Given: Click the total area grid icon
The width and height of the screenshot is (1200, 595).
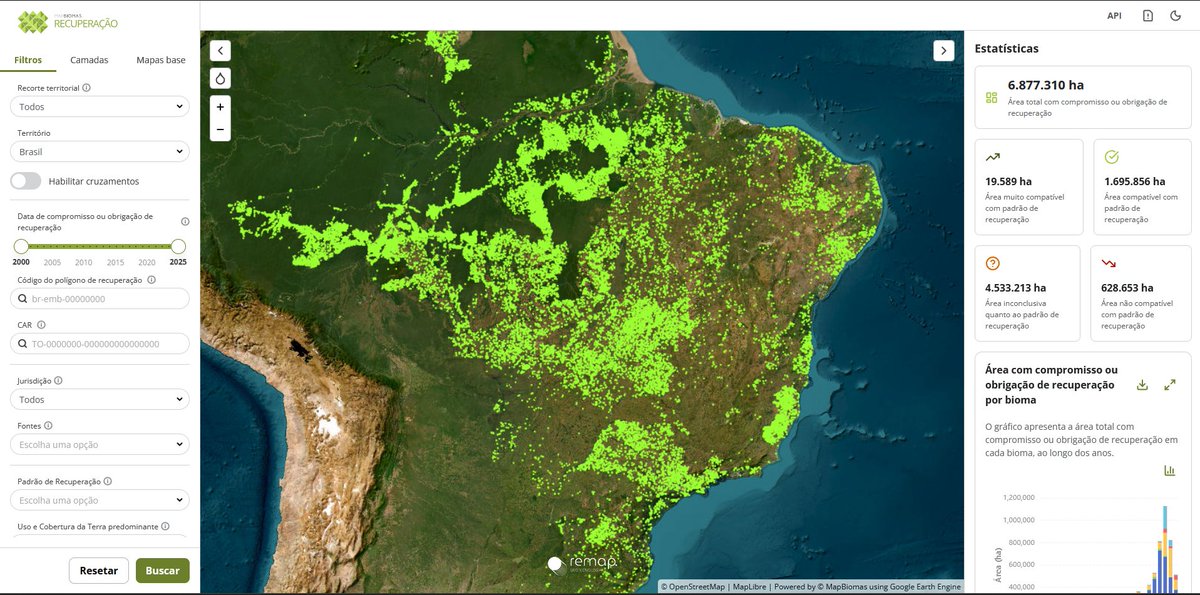Looking at the screenshot, I should pyautogui.click(x=992, y=98).
